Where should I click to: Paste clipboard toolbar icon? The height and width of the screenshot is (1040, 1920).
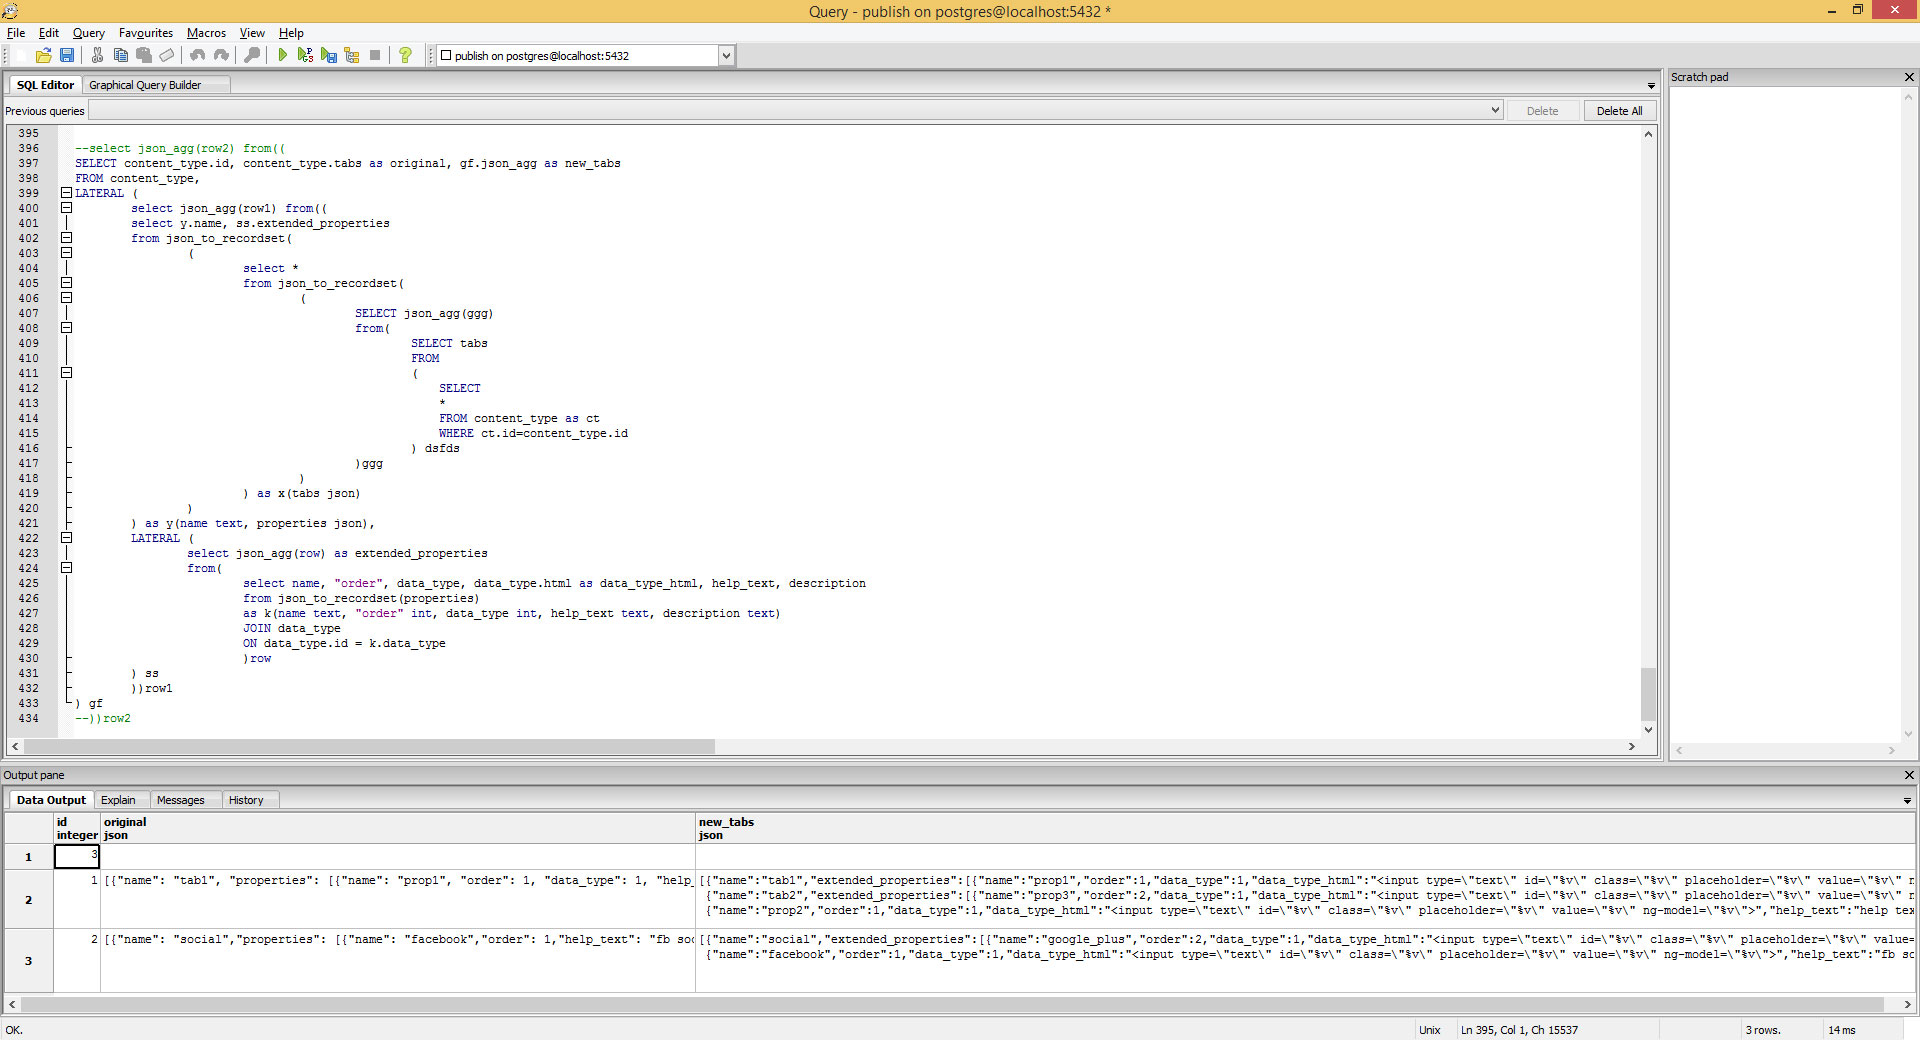point(144,55)
